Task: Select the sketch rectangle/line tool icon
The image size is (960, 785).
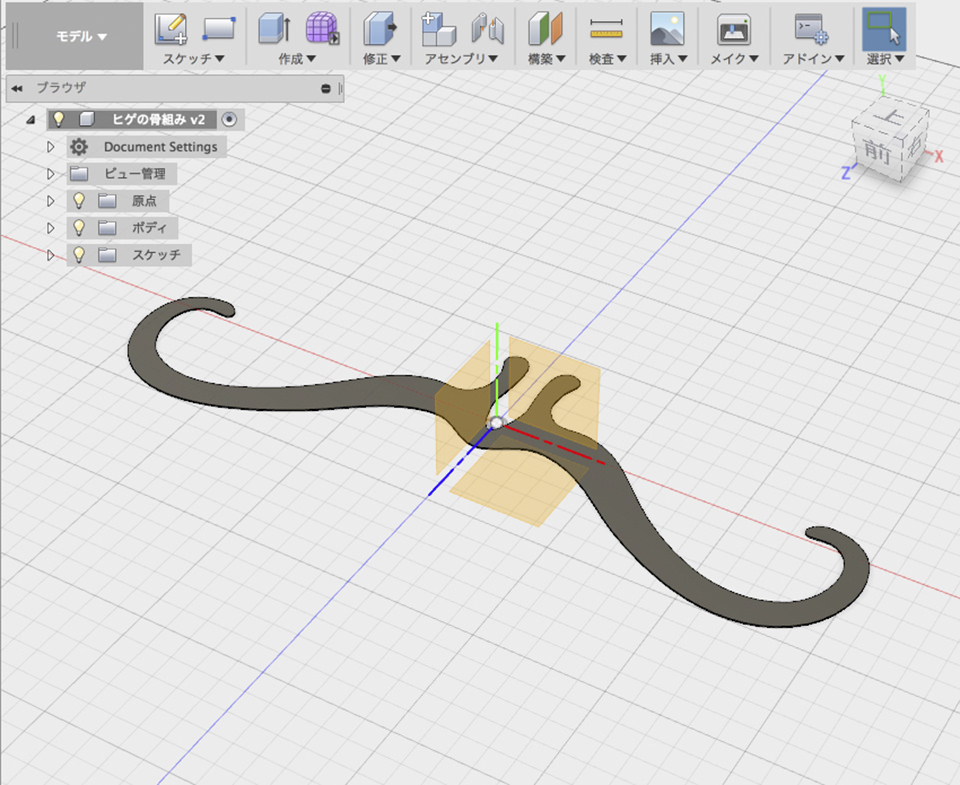Action: (219, 29)
